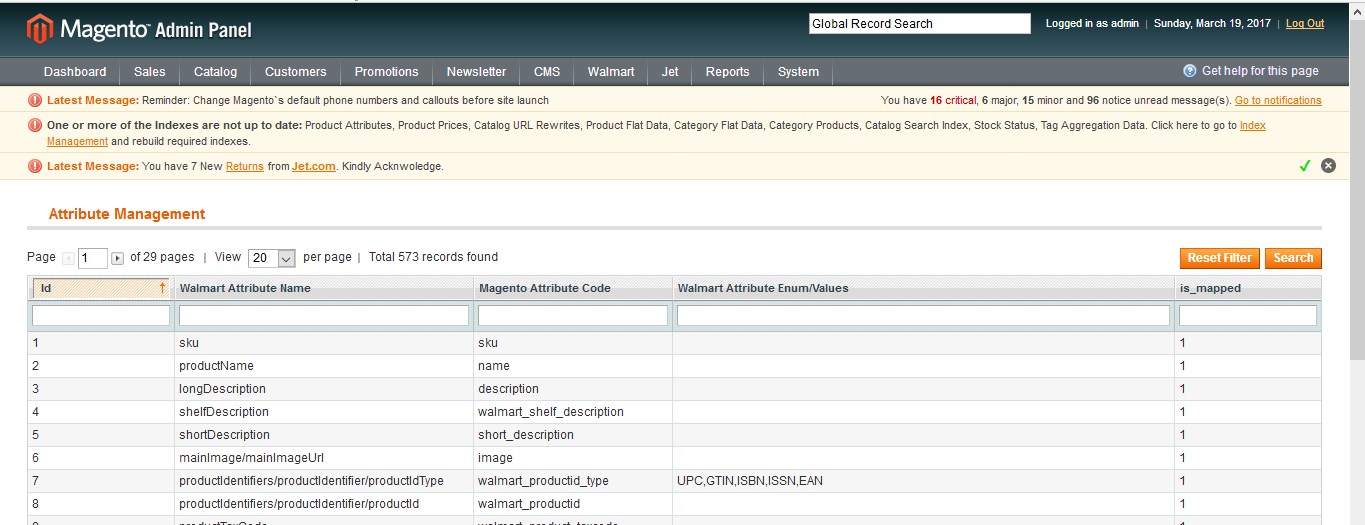This screenshot has height=525, width=1365.
Task: Sort the table by the Id column header
Action: point(99,288)
